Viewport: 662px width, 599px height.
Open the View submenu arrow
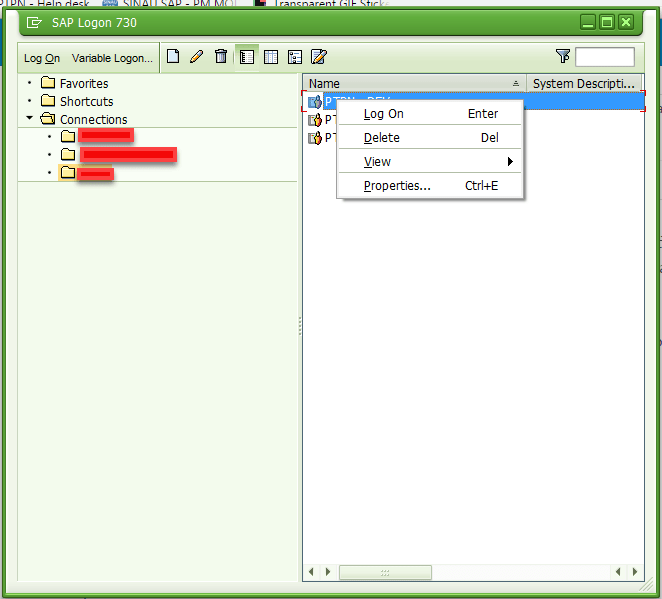510,162
